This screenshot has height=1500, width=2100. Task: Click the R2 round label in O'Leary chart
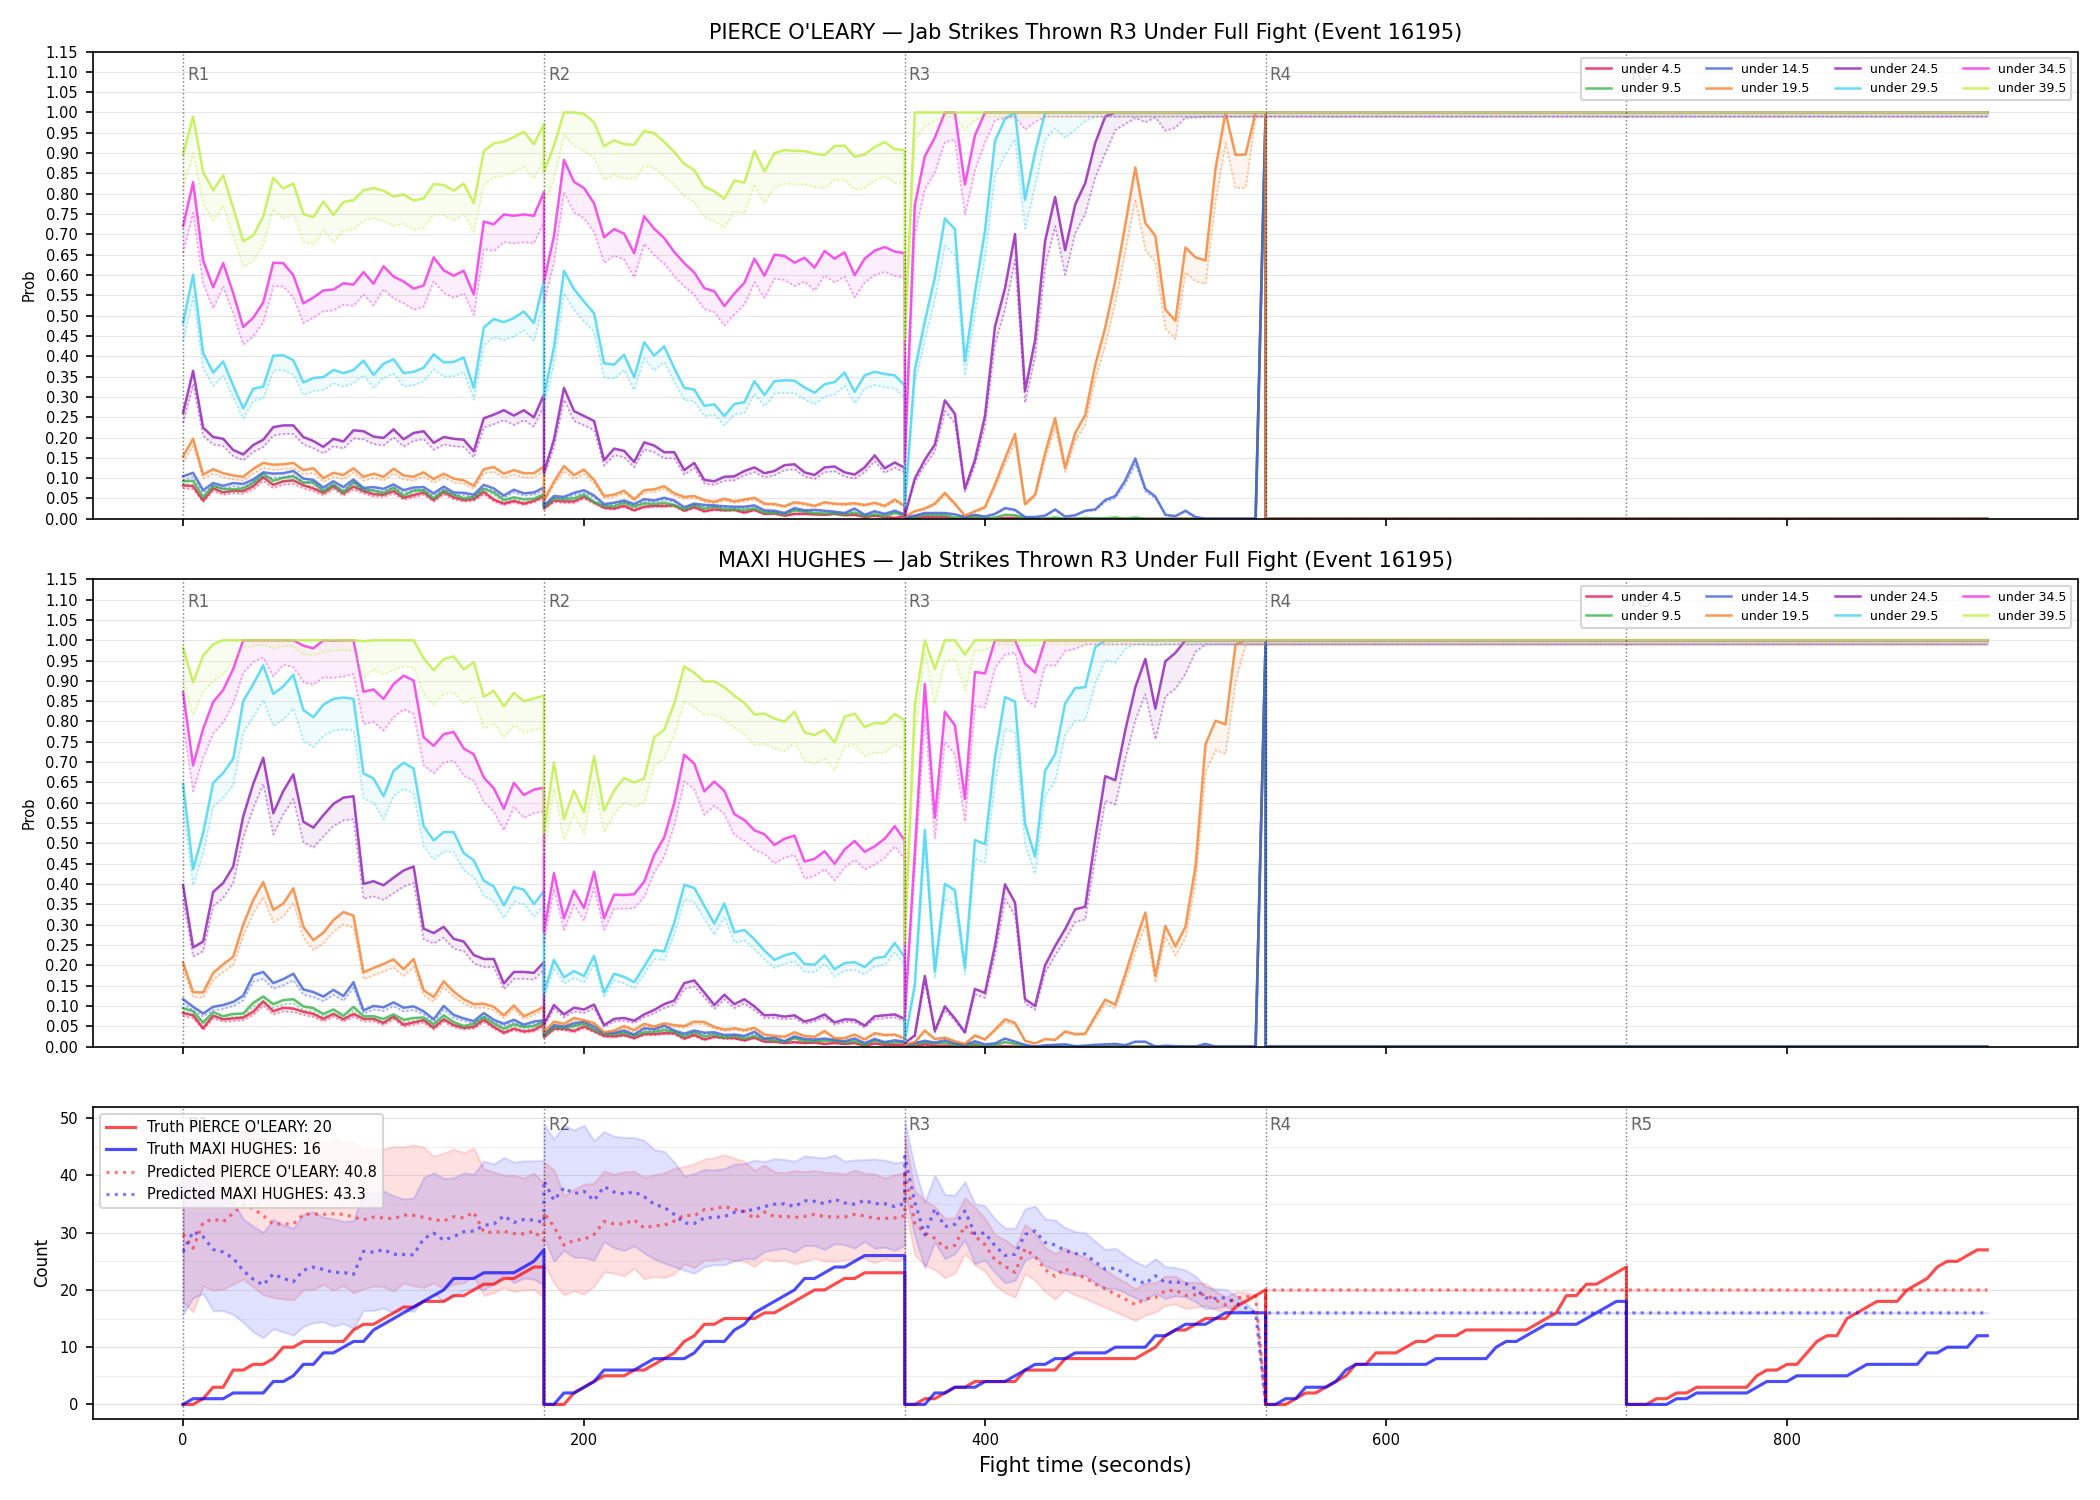coord(559,74)
